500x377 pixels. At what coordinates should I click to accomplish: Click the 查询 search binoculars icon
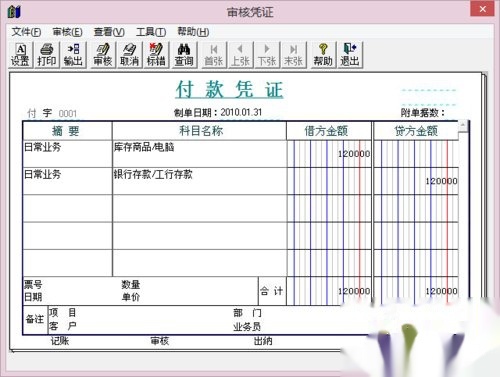coord(184,55)
